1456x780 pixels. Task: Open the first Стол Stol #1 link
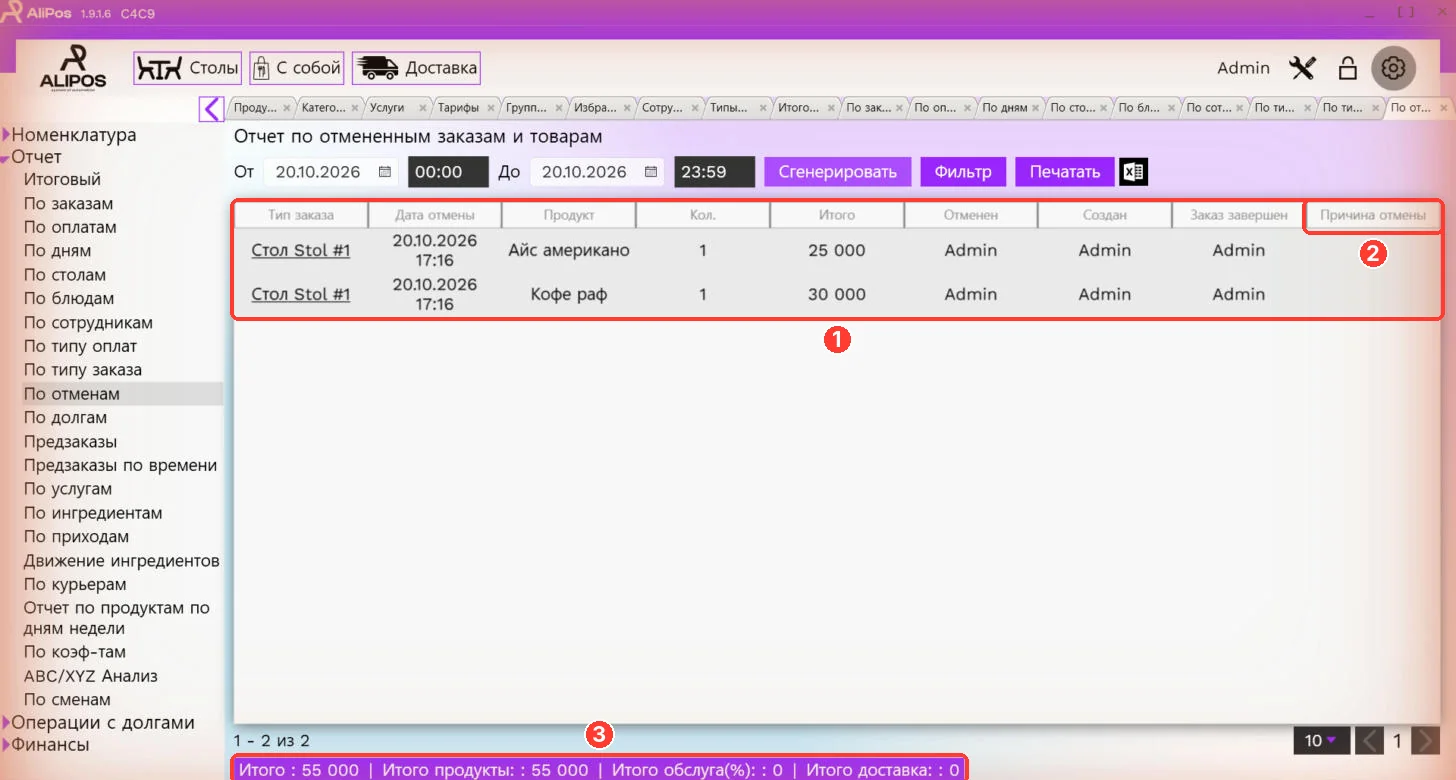[301, 251]
